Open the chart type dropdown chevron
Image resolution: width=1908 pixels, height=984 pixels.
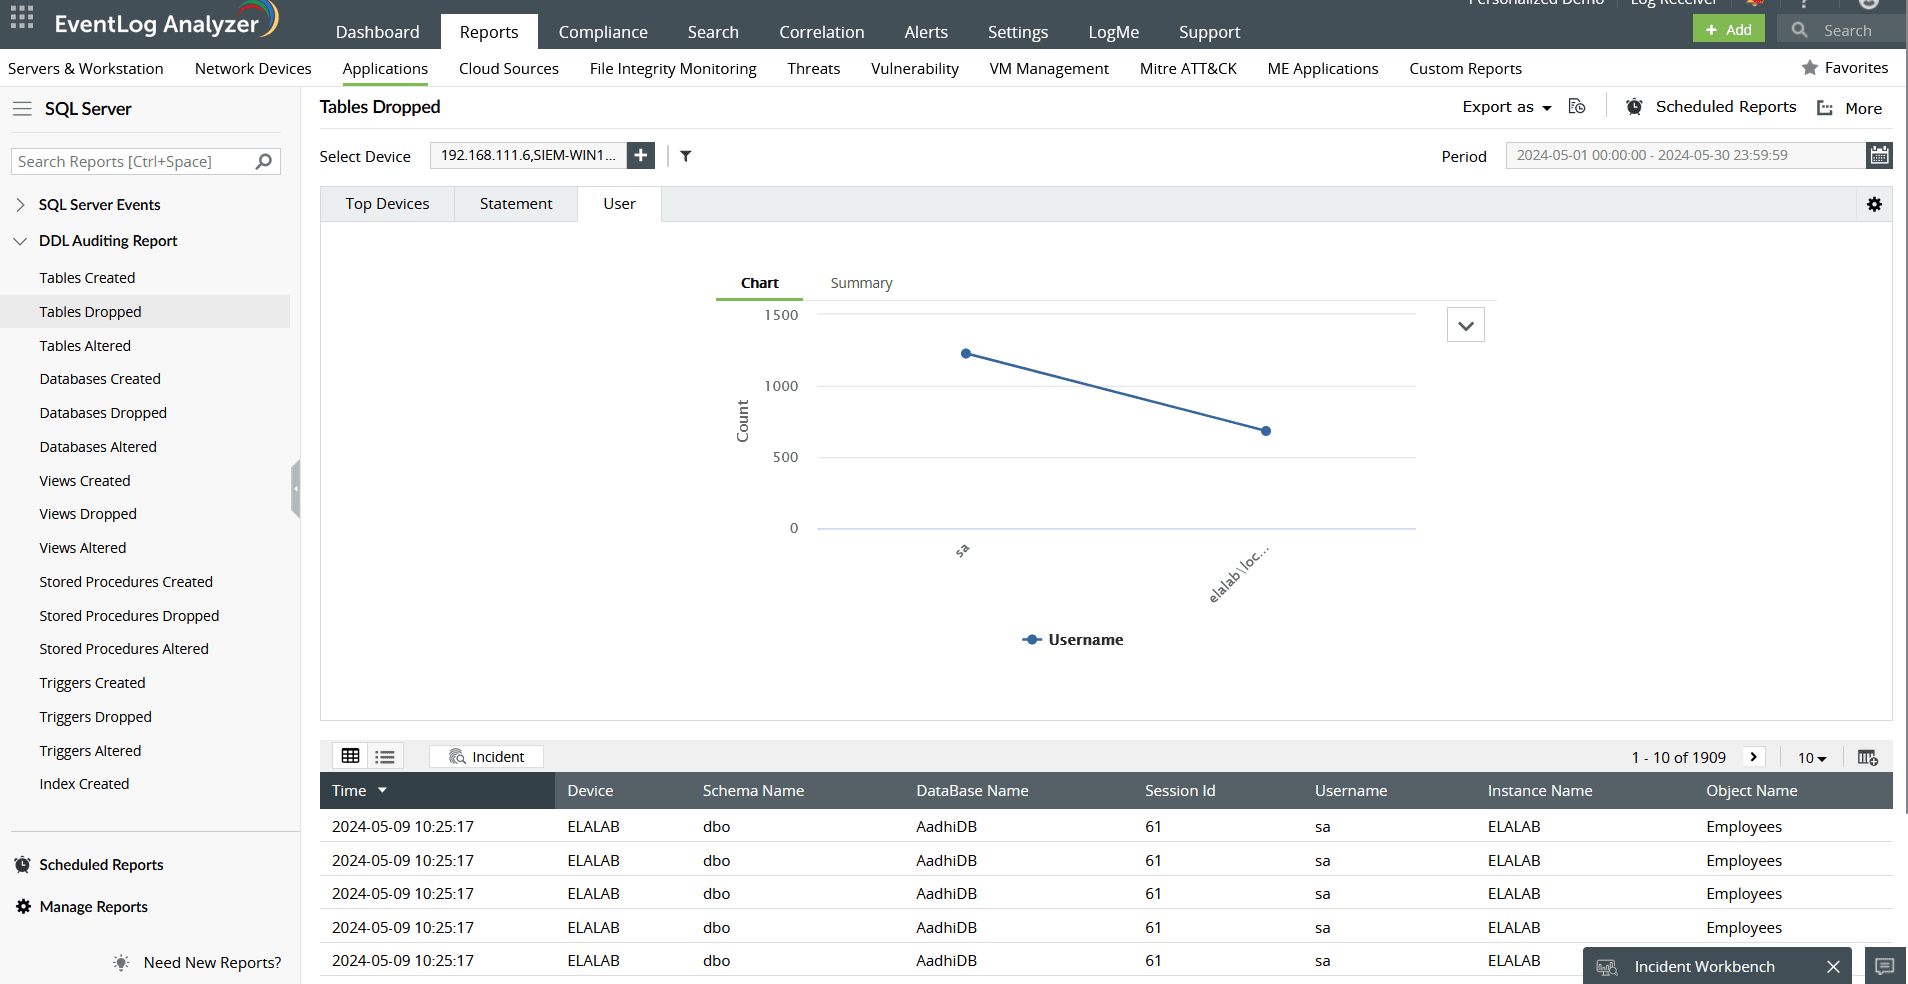pos(1466,325)
